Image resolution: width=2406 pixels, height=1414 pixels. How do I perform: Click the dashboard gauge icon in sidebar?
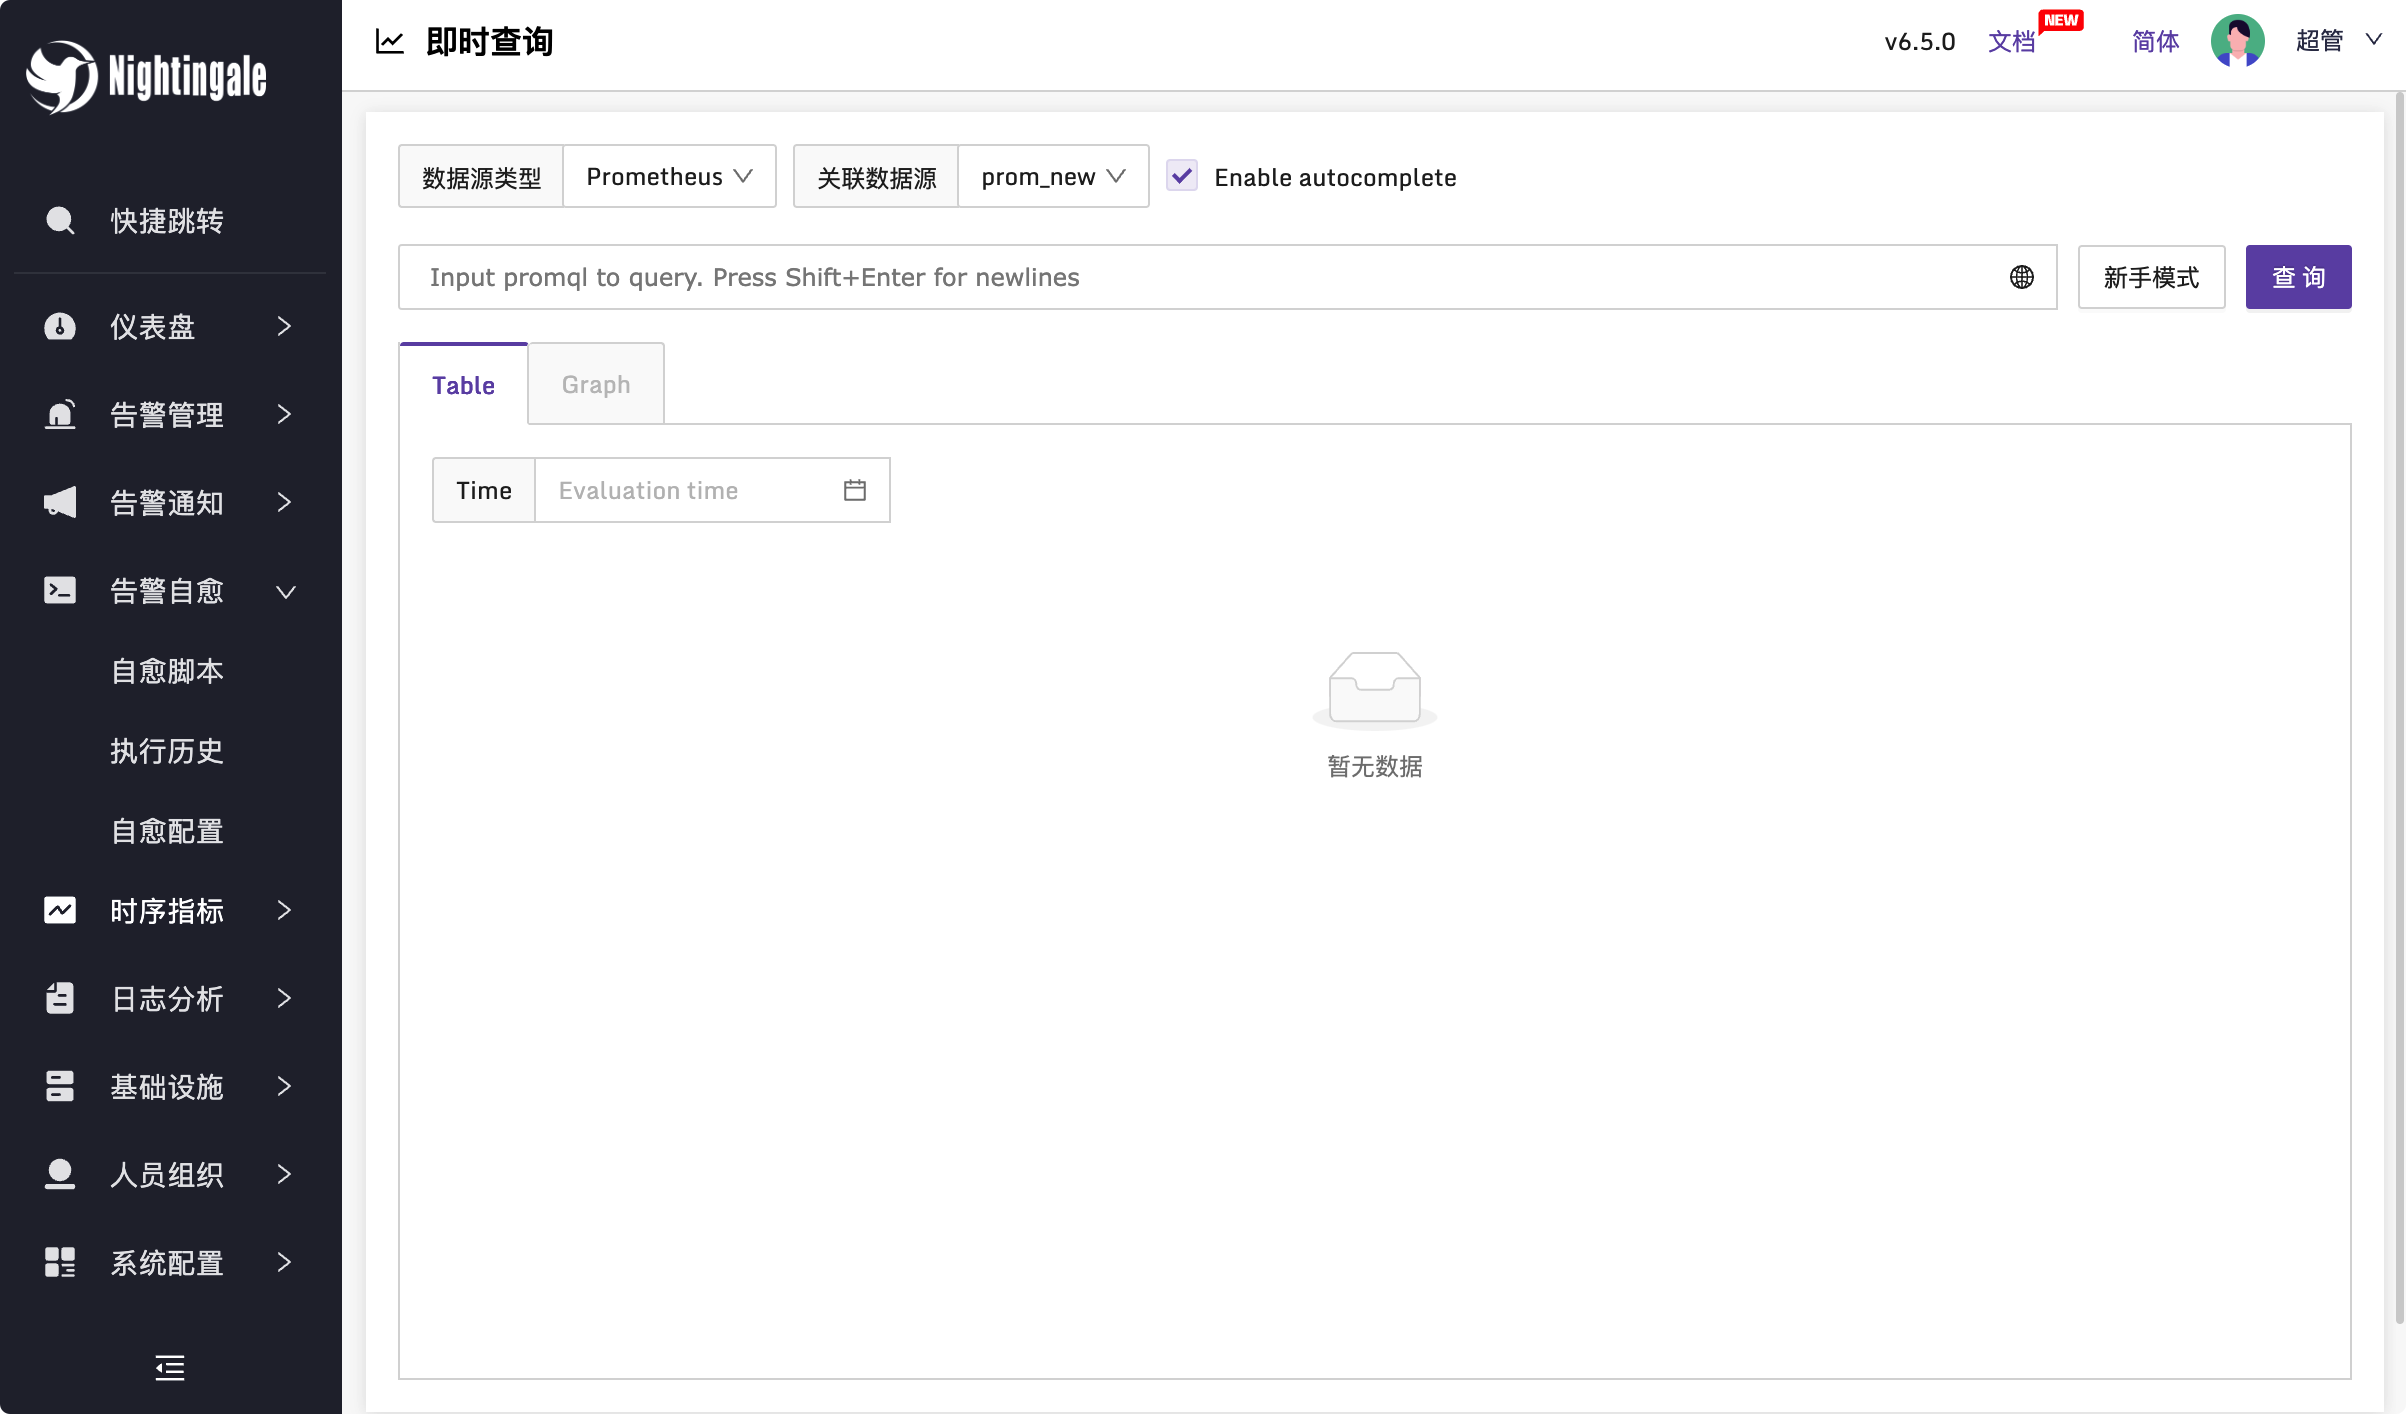click(60, 327)
